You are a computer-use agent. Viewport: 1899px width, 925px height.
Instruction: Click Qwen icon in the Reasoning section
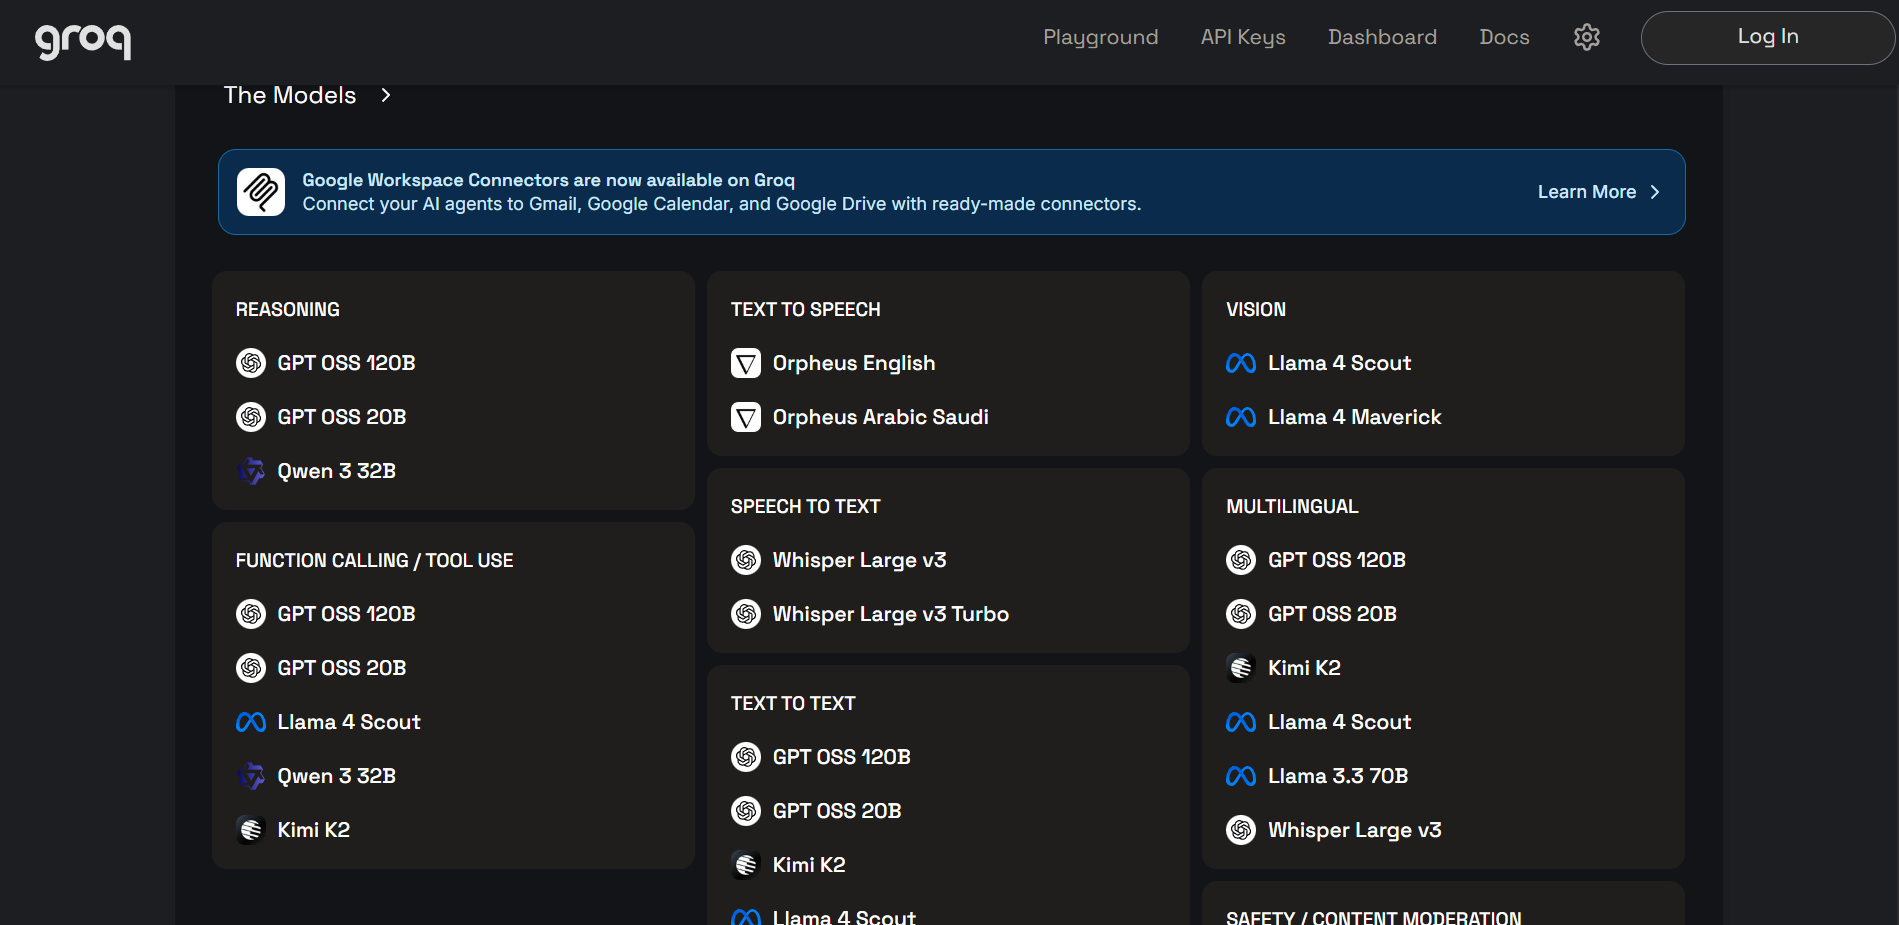[x=251, y=471]
